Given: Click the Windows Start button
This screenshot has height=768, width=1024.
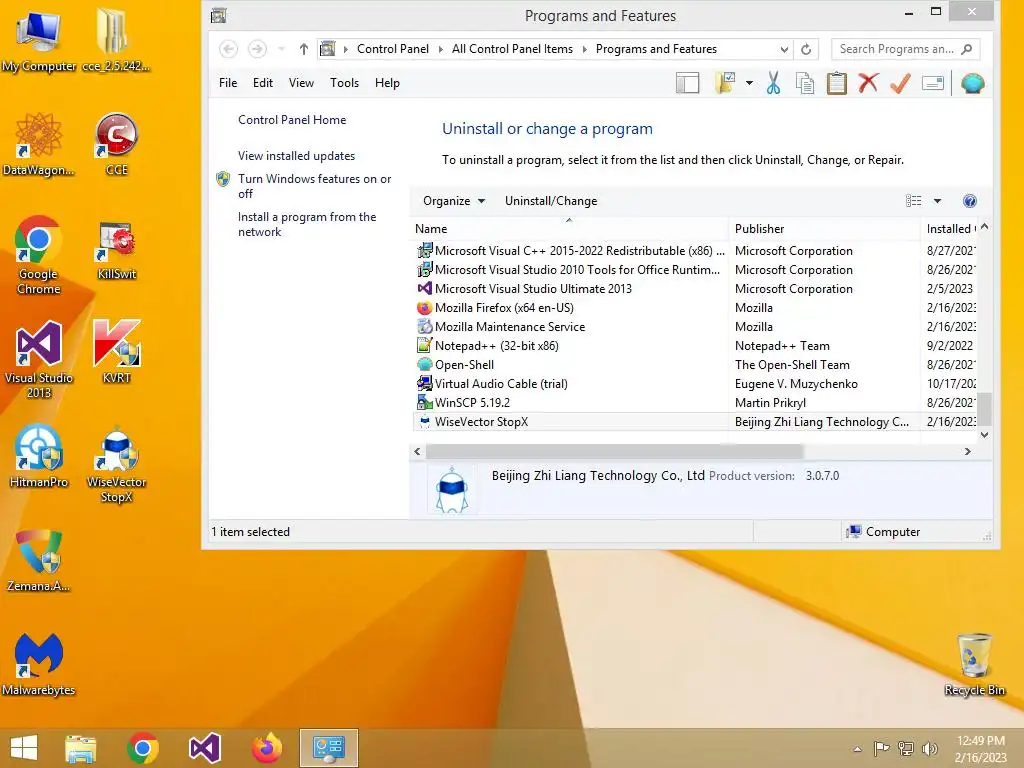Looking at the screenshot, I should point(24,748).
